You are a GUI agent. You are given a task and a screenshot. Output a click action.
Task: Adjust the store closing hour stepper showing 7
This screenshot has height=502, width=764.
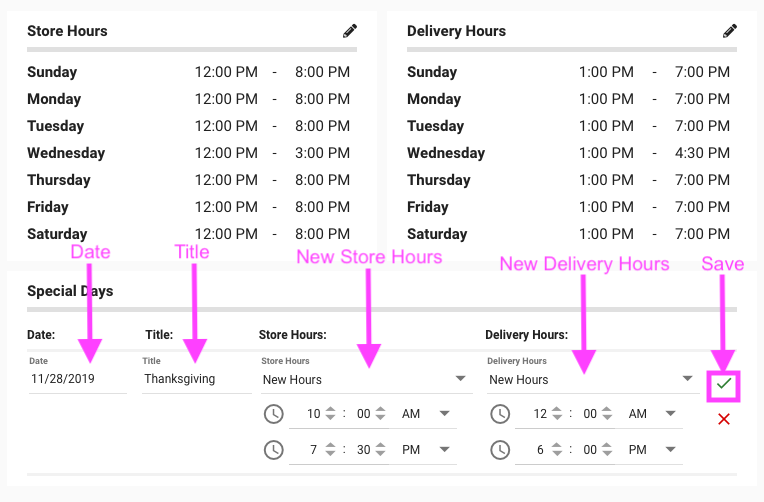[x=330, y=450]
